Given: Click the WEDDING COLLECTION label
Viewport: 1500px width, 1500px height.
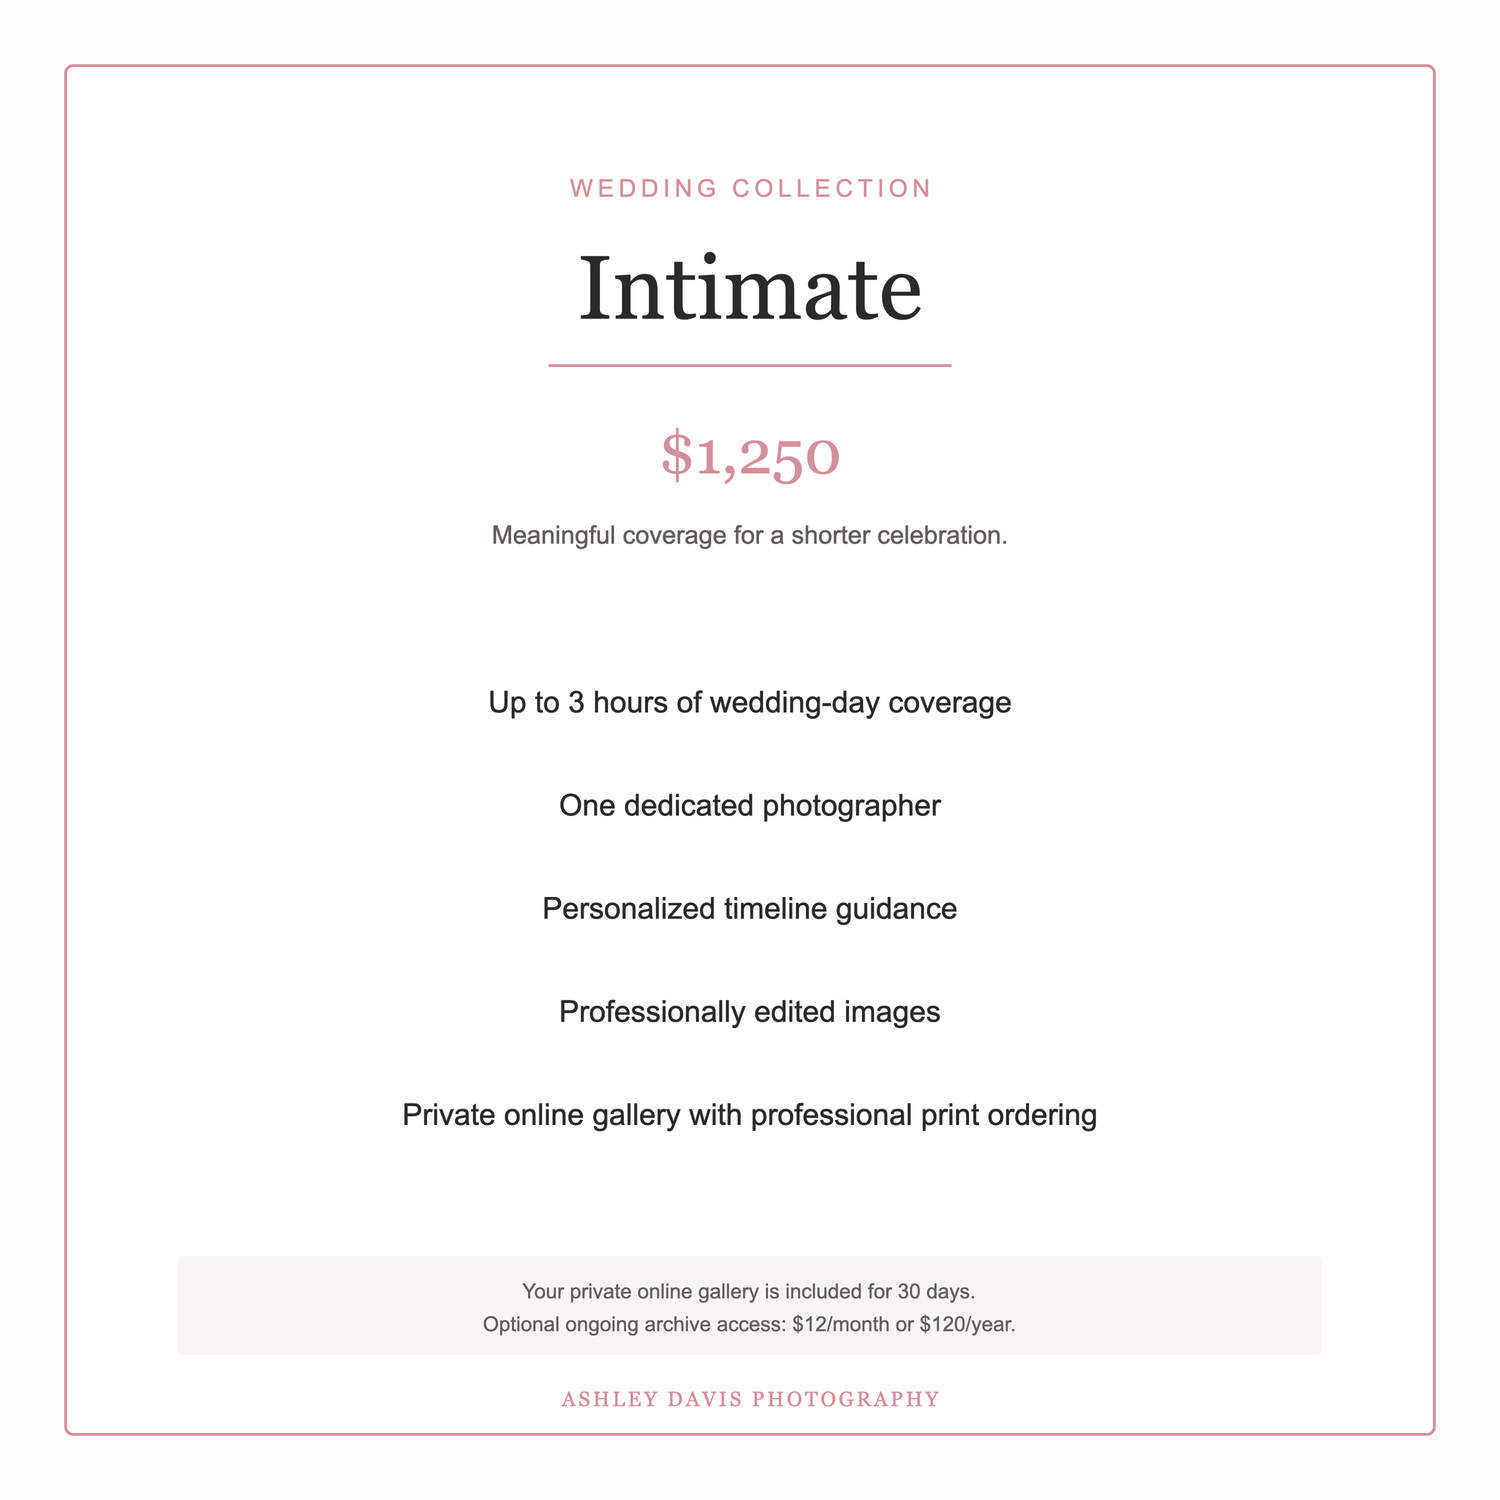Looking at the screenshot, I should [751, 188].
